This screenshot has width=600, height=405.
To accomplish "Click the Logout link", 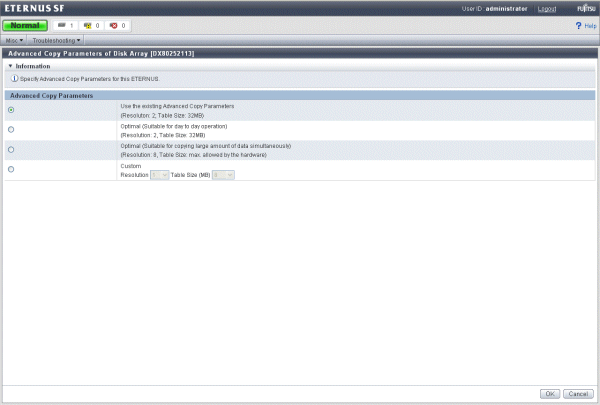I will pos(546,9).
